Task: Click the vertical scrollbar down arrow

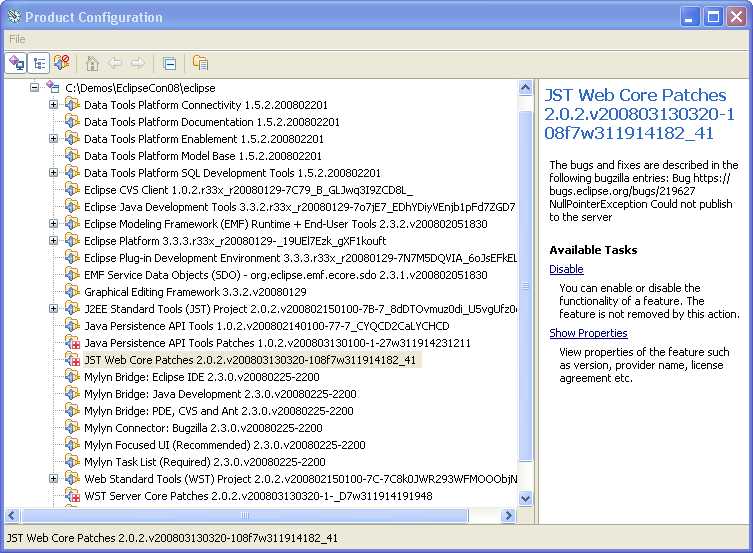Action: pyautogui.click(x=525, y=498)
